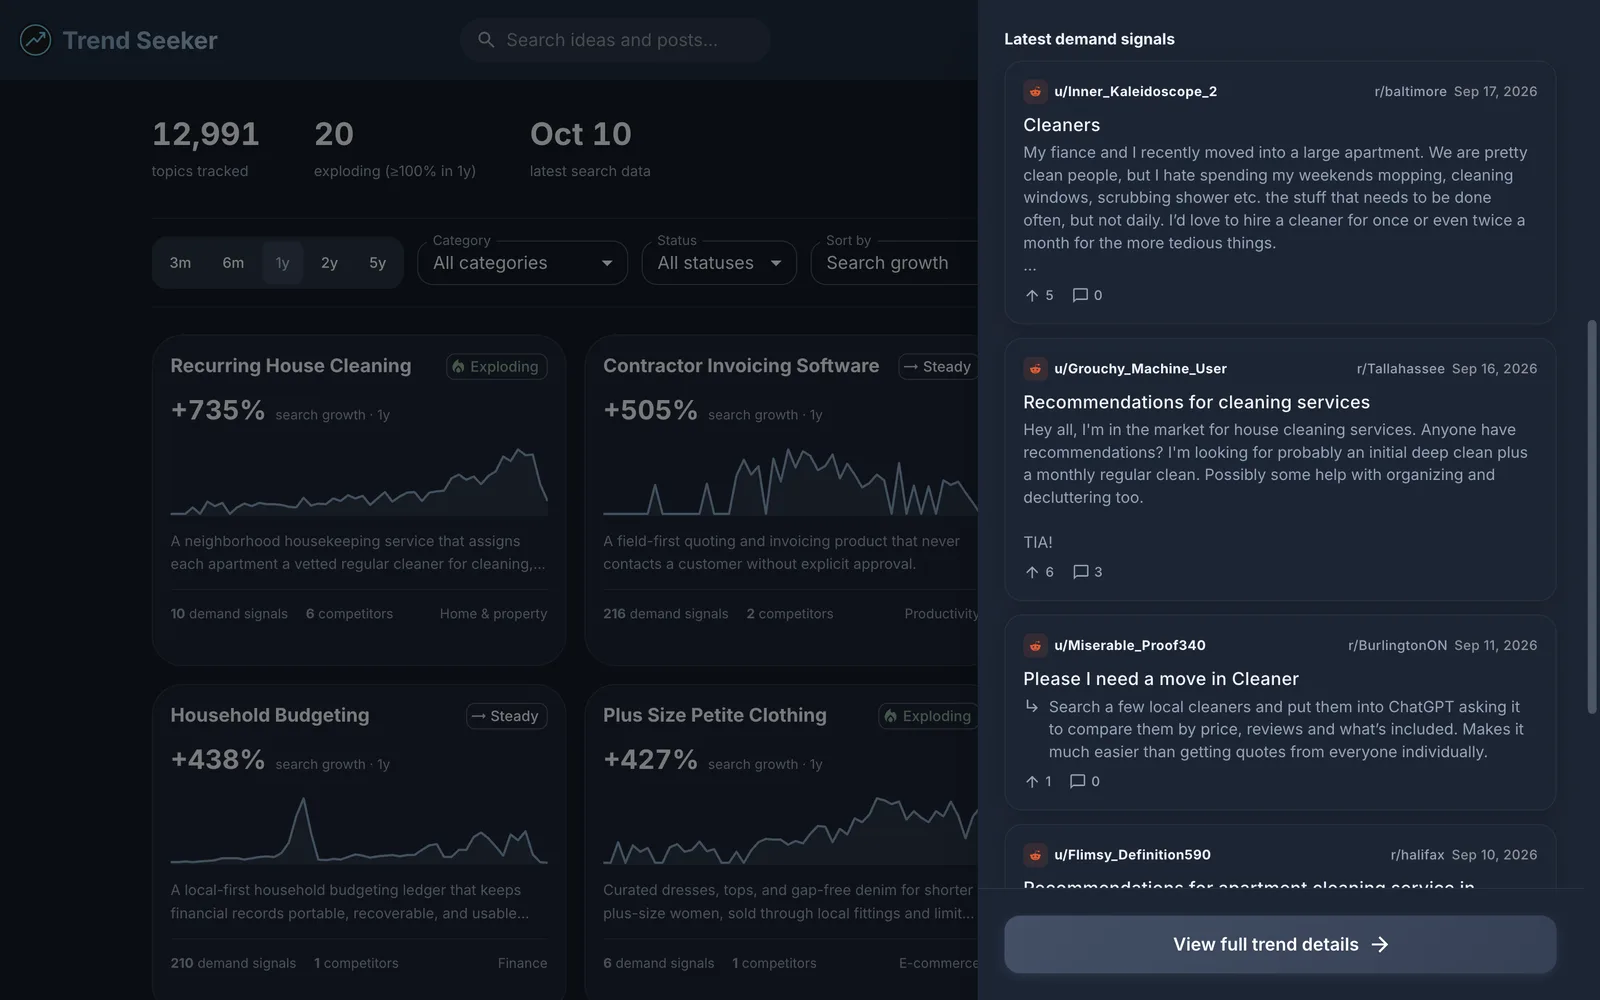The image size is (1600, 1000).
Task: Open the Cleaners post title
Action: [1061, 125]
